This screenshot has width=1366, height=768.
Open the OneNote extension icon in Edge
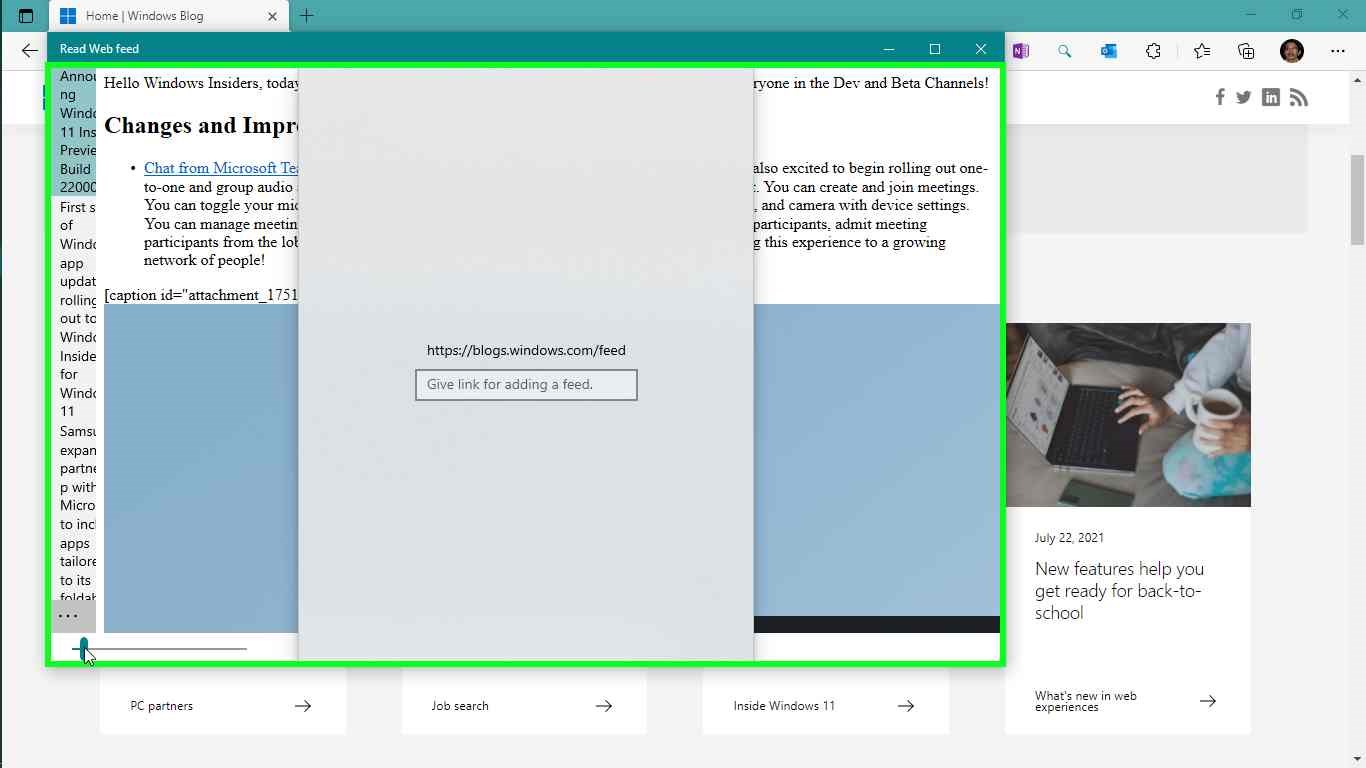[x=1020, y=51]
